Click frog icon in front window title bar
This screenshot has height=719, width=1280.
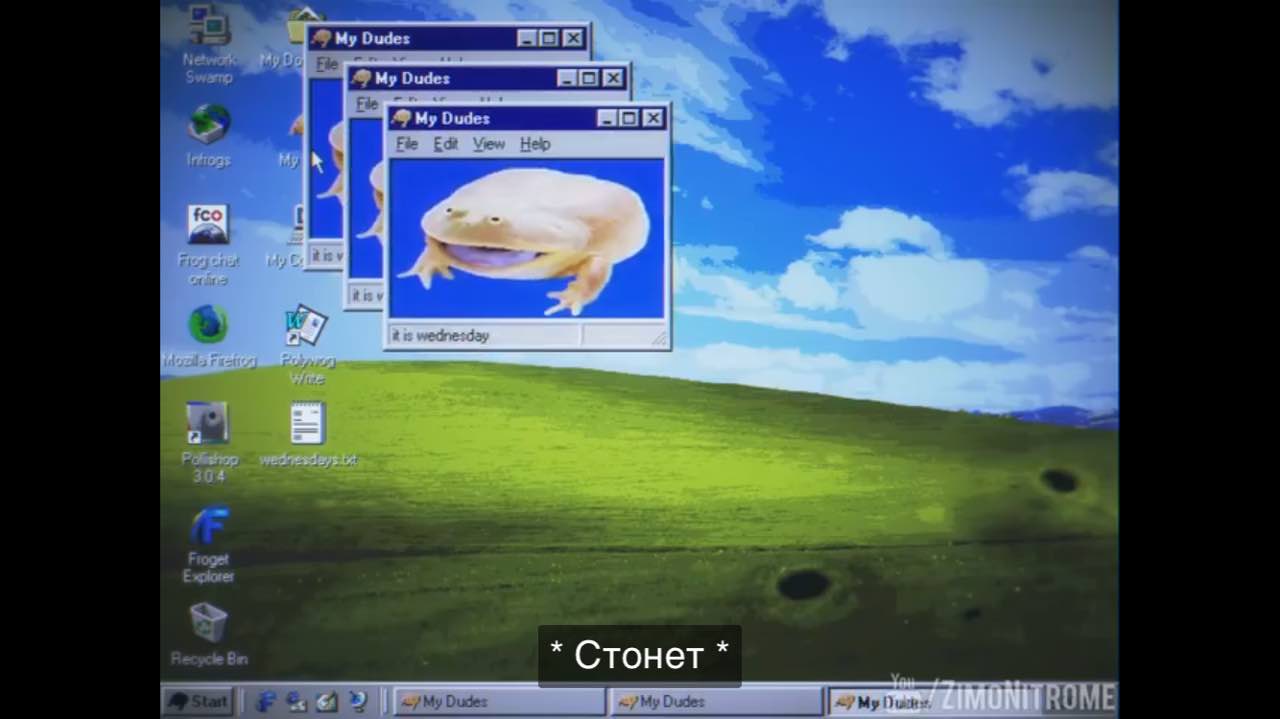401,118
